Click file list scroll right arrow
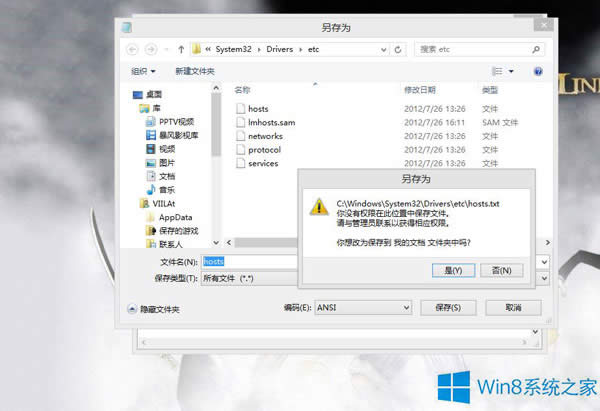The height and width of the screenshot is (411, 600). [548, 242]
